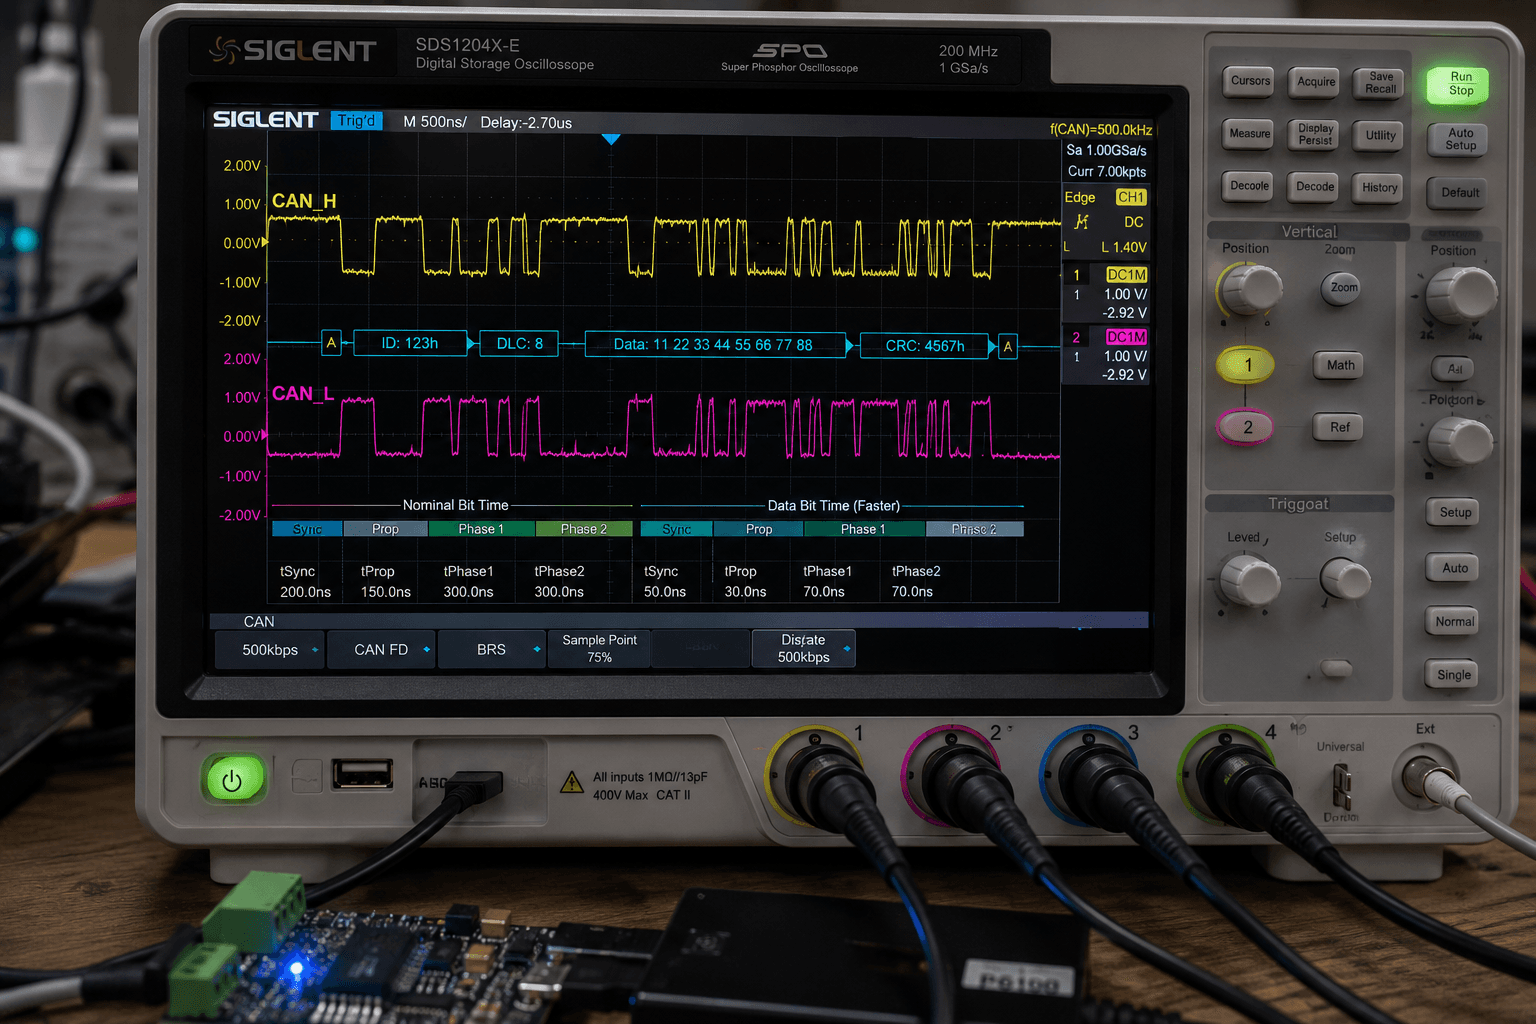Click the trigger Level knob
The width and height of the screenshot is (1536, 1024).
pos(1249,582)
